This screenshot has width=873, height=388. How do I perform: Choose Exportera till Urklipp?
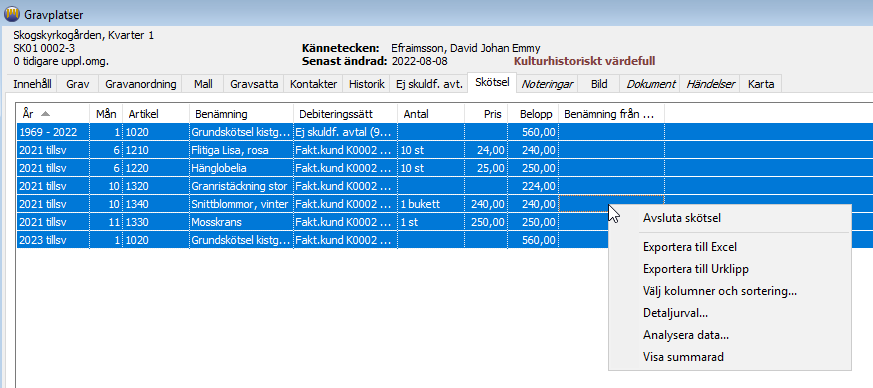(729, 269)
